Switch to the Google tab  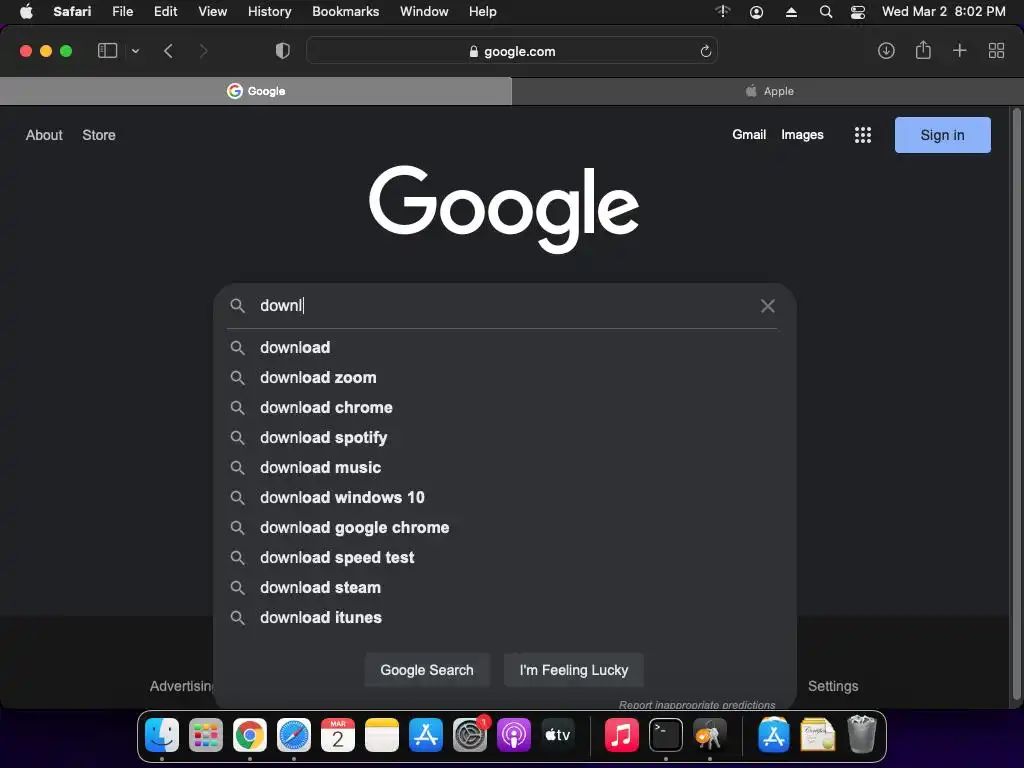pyautogui.click(x=256, y=91)
